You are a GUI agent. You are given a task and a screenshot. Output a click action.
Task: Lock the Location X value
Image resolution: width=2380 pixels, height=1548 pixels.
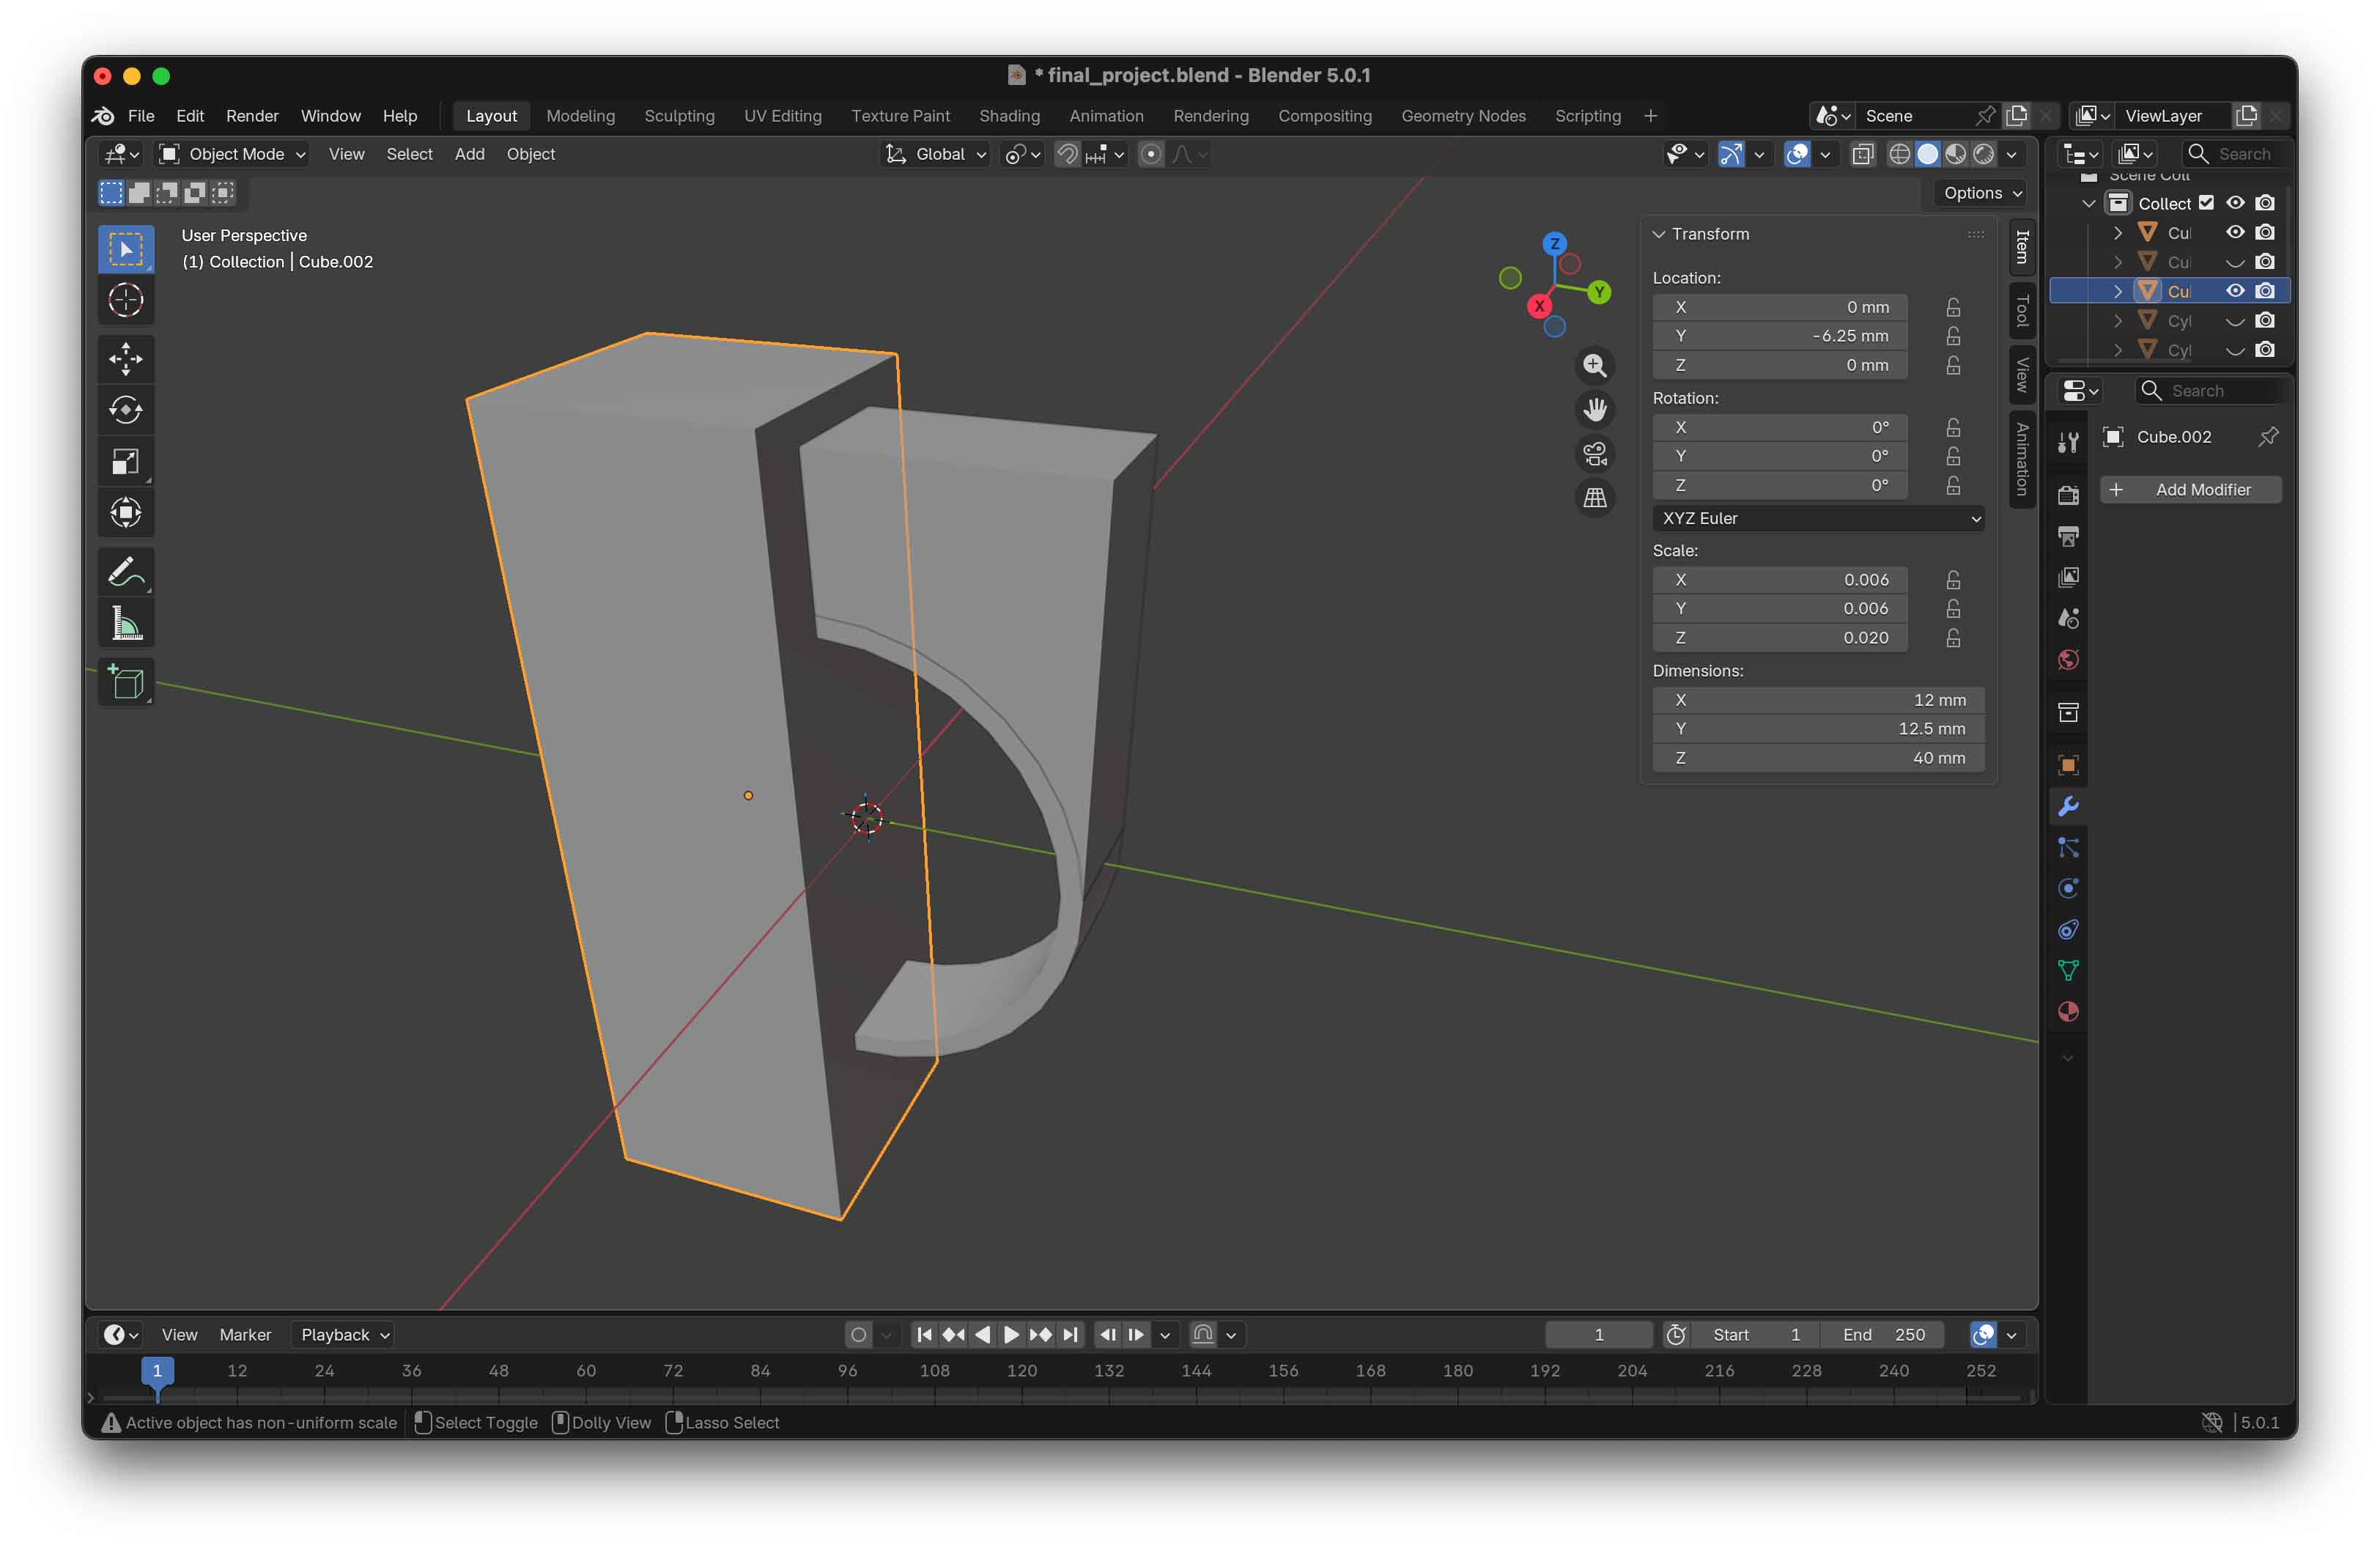tap(1952, 307)
